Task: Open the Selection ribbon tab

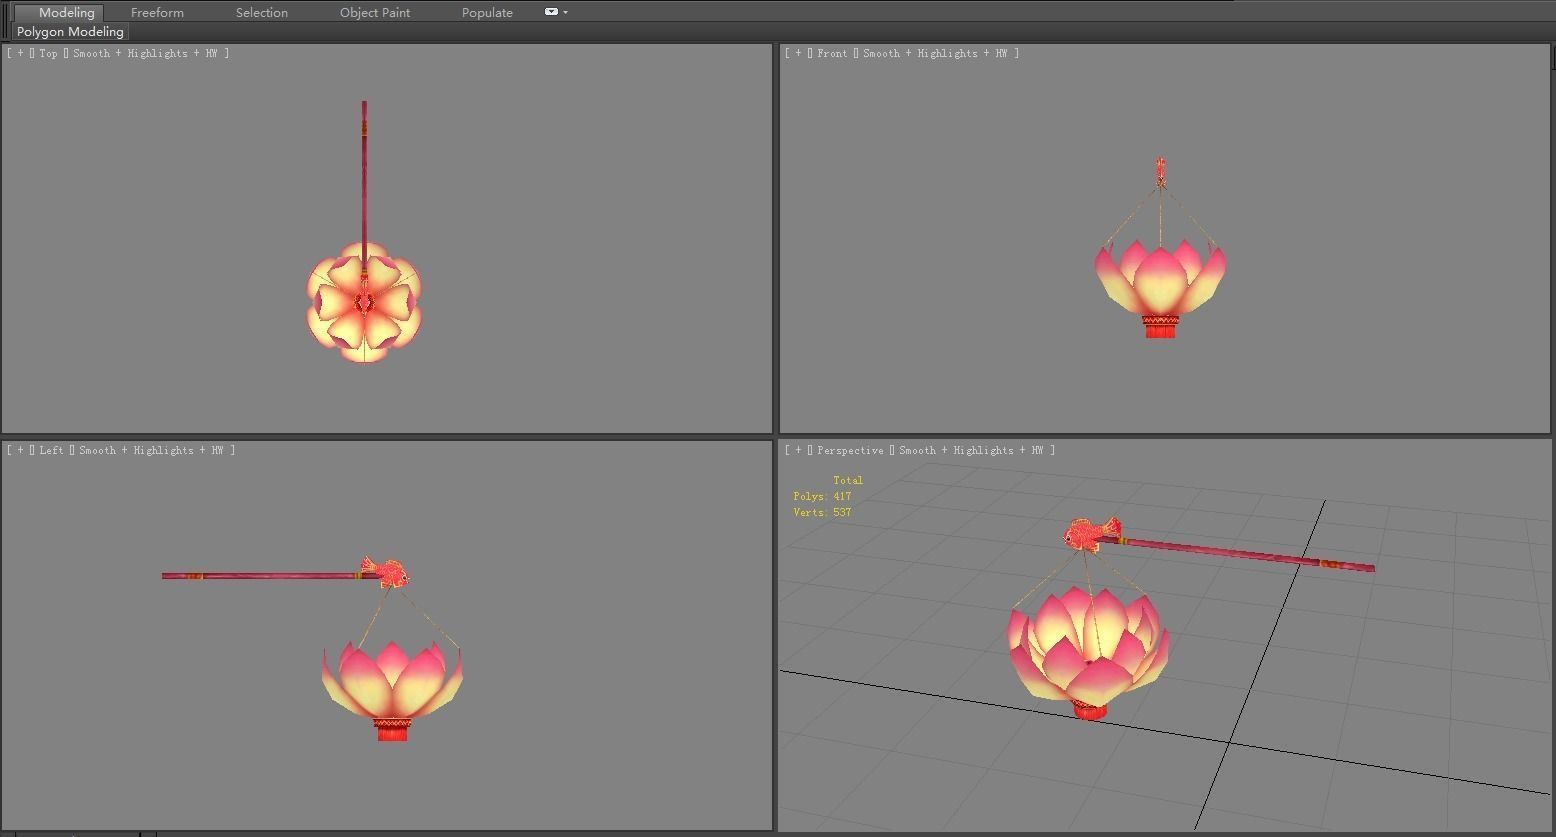Action: (x=261, y=12)
